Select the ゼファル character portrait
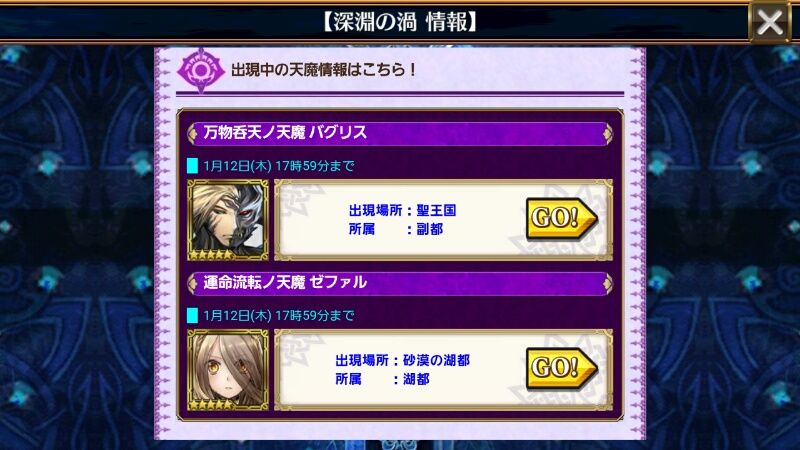 point(228,370)
